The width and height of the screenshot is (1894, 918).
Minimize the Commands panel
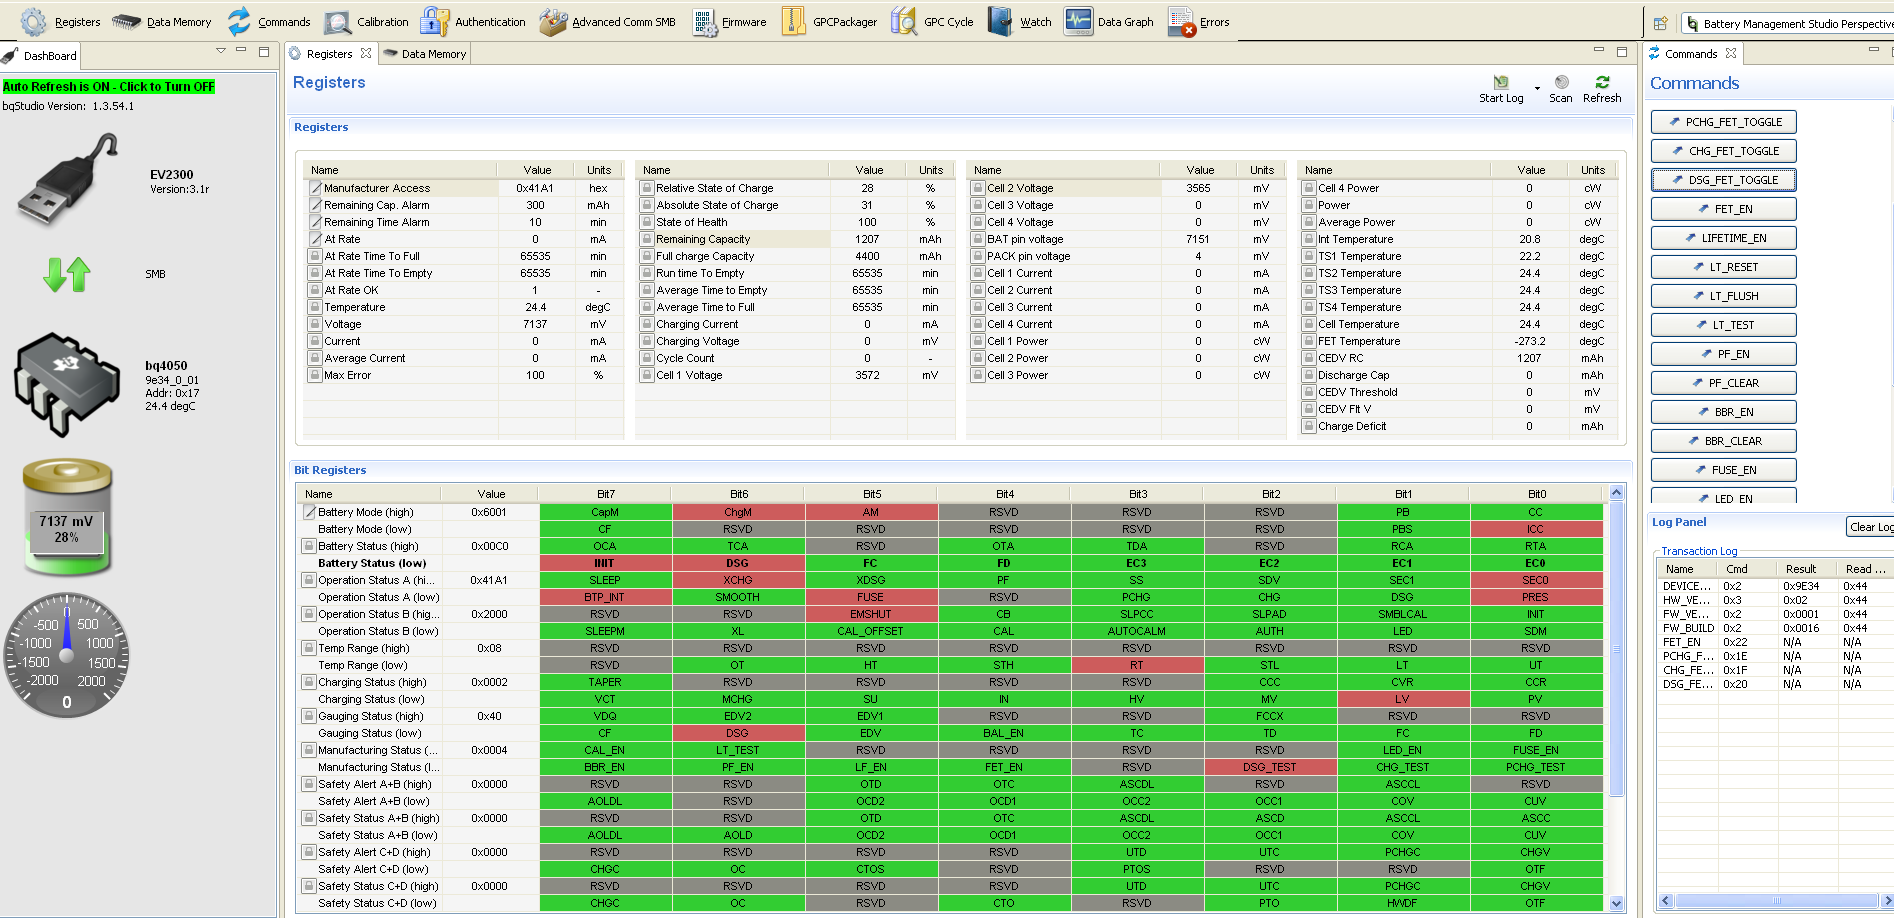pos(1873,50)
